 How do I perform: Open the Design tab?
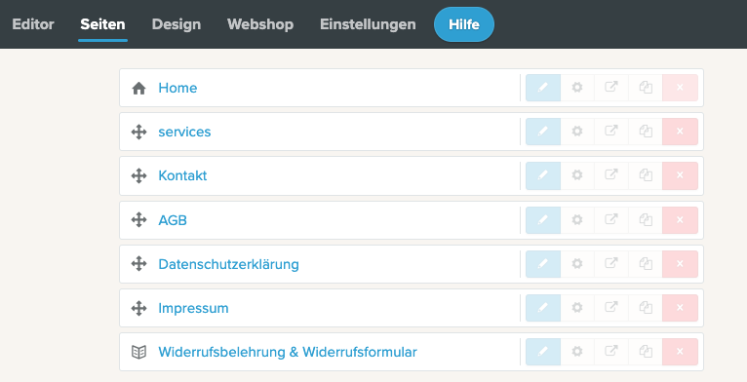tap(176, 24)
